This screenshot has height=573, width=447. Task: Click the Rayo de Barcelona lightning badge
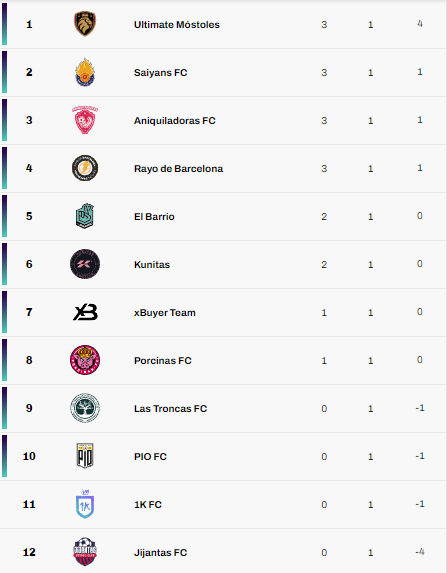[85, 168]
